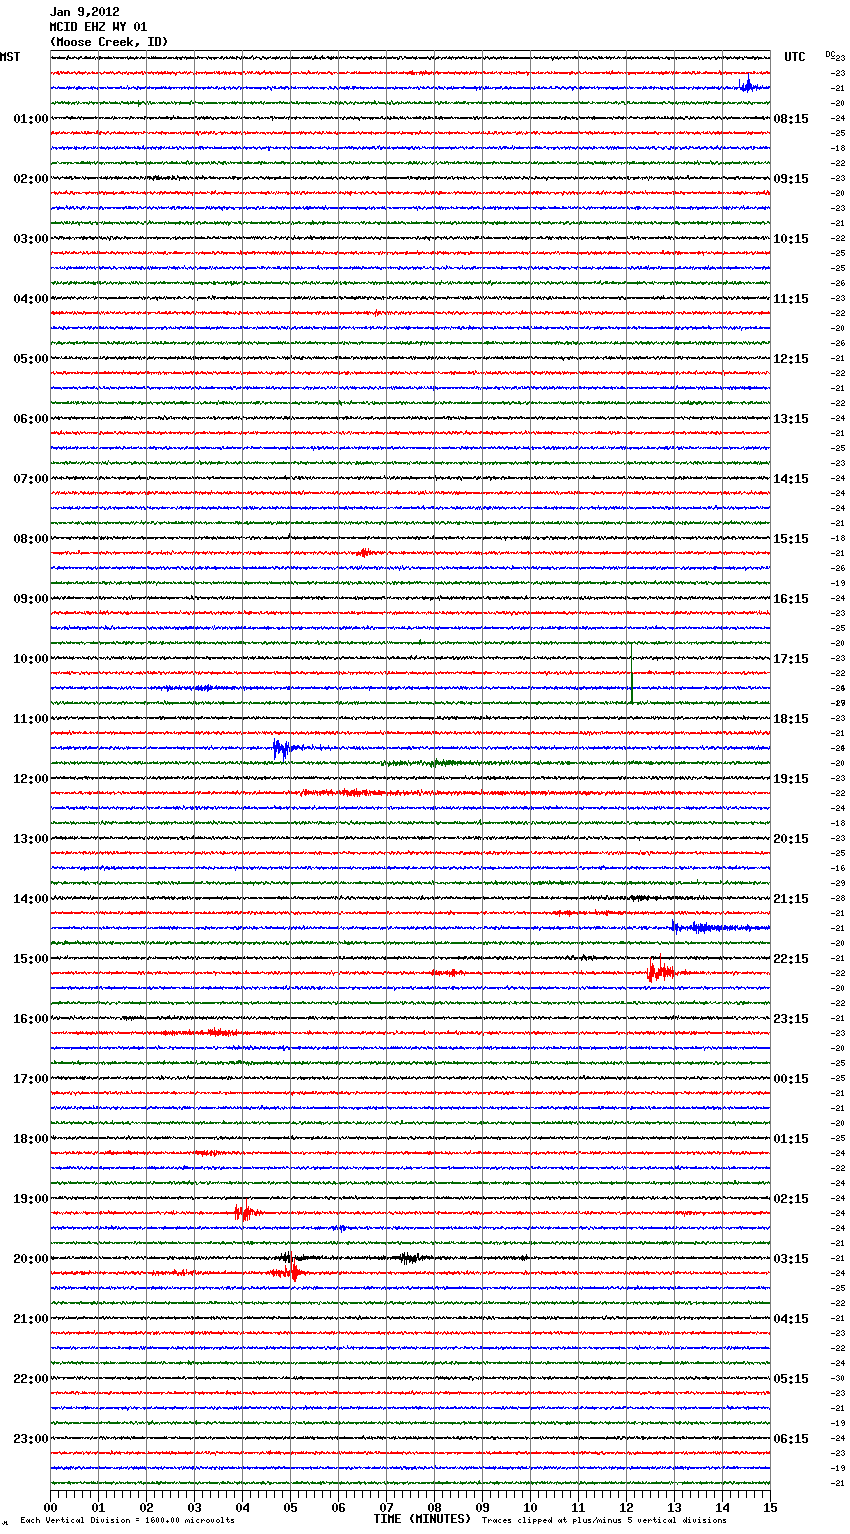Click the location label "(Moose Creek, ID)"
850x1534 pixels.
pyautogui.click(x=109, y=42)
